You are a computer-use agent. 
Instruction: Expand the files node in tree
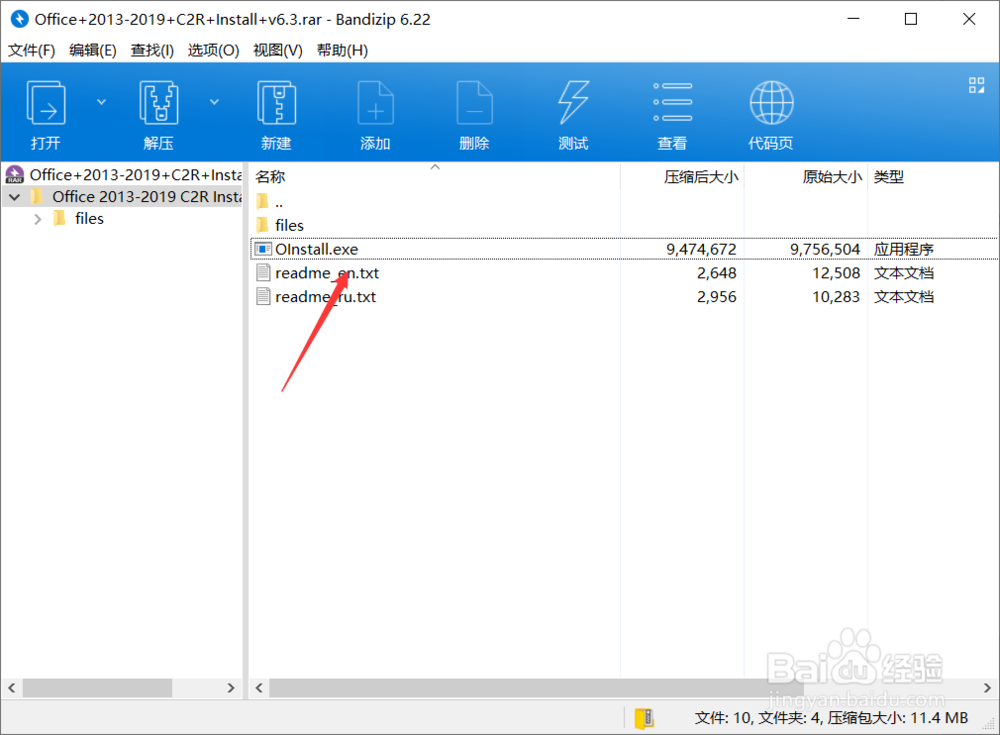point(38,219)
